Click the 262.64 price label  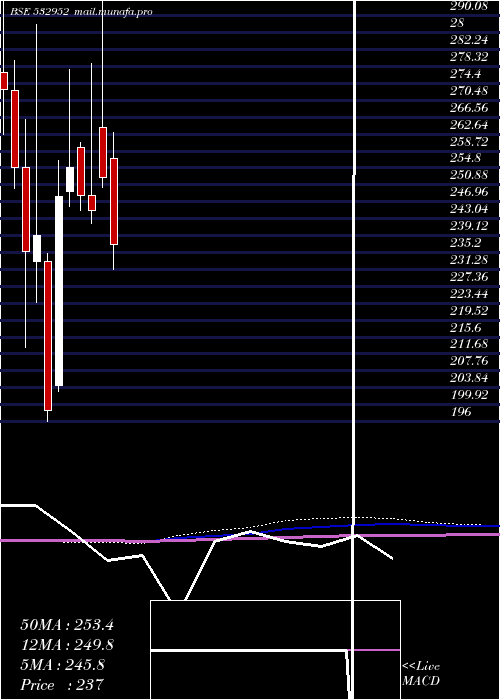click(468, 125)
